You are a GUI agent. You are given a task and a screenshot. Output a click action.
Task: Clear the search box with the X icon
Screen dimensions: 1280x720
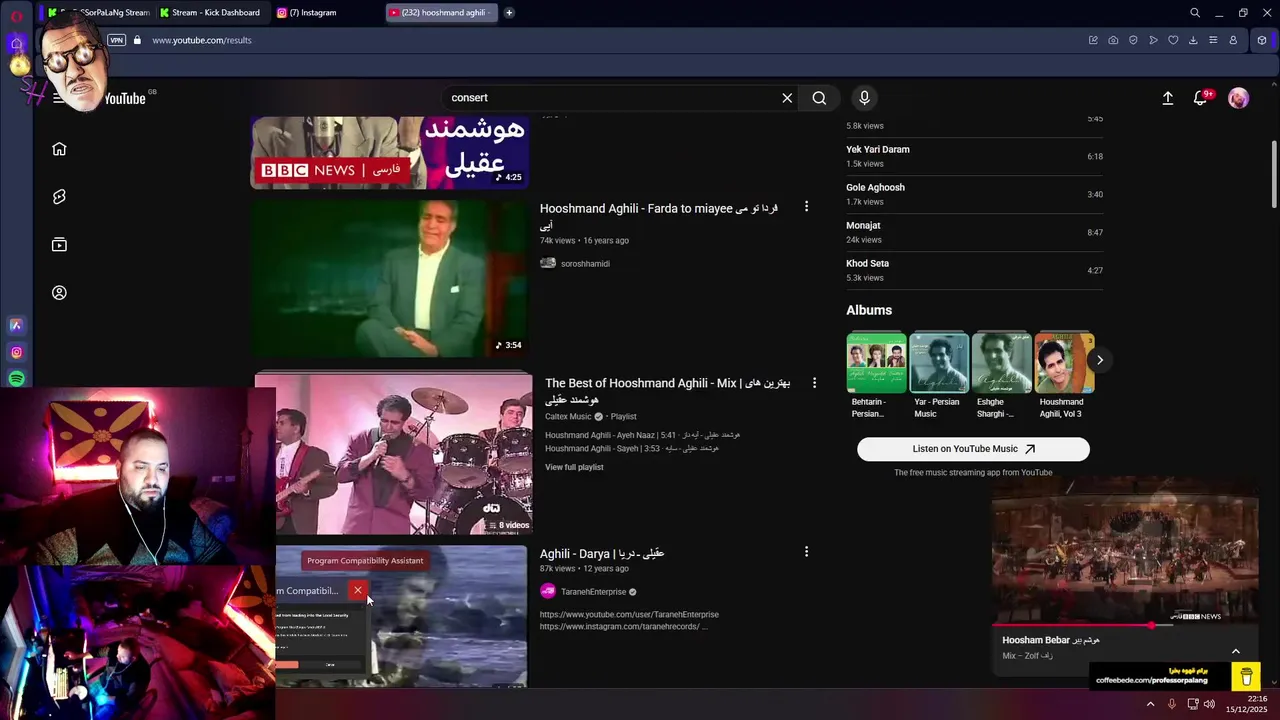tap(787, 98)
